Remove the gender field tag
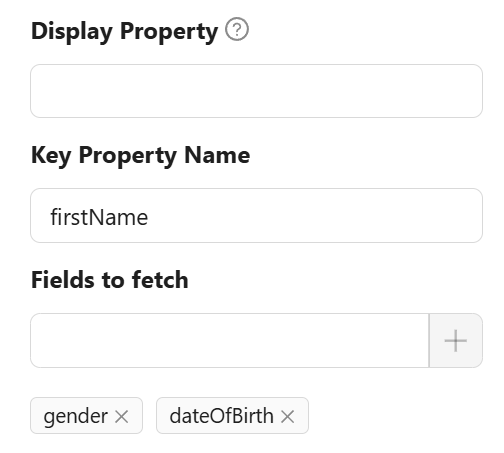 (x=122, y=416)
